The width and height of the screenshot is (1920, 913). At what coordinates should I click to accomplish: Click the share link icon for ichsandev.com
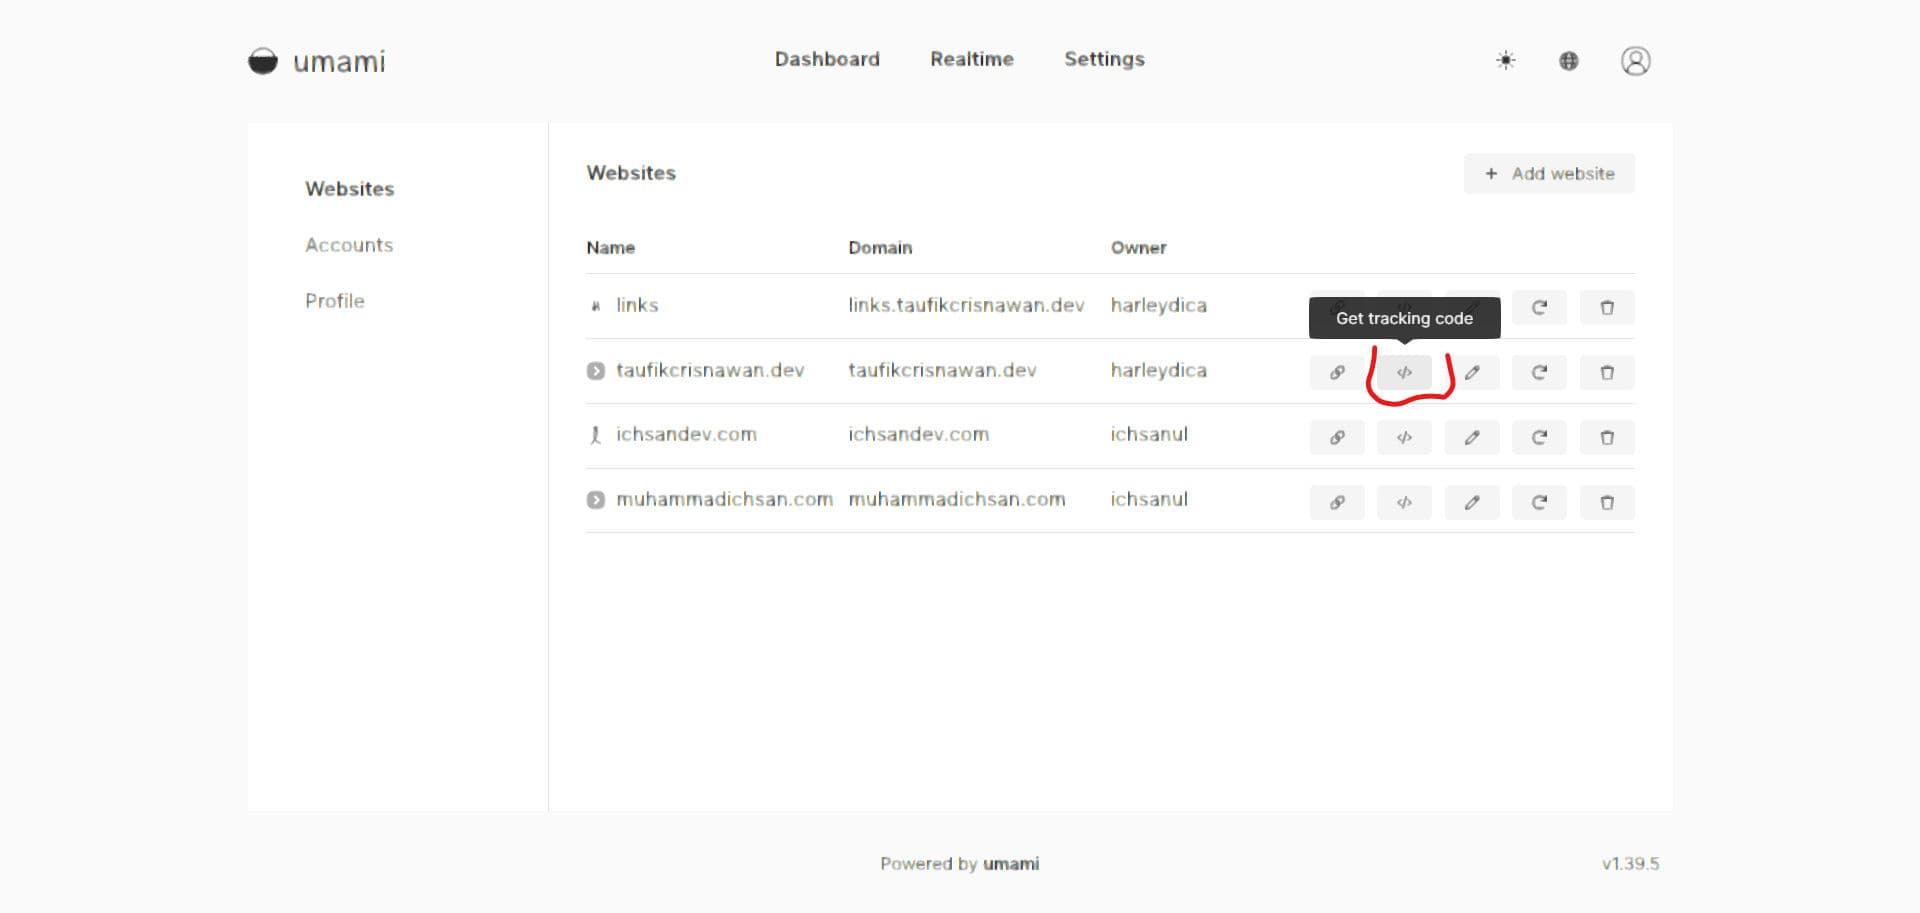tap(1337, 437)
